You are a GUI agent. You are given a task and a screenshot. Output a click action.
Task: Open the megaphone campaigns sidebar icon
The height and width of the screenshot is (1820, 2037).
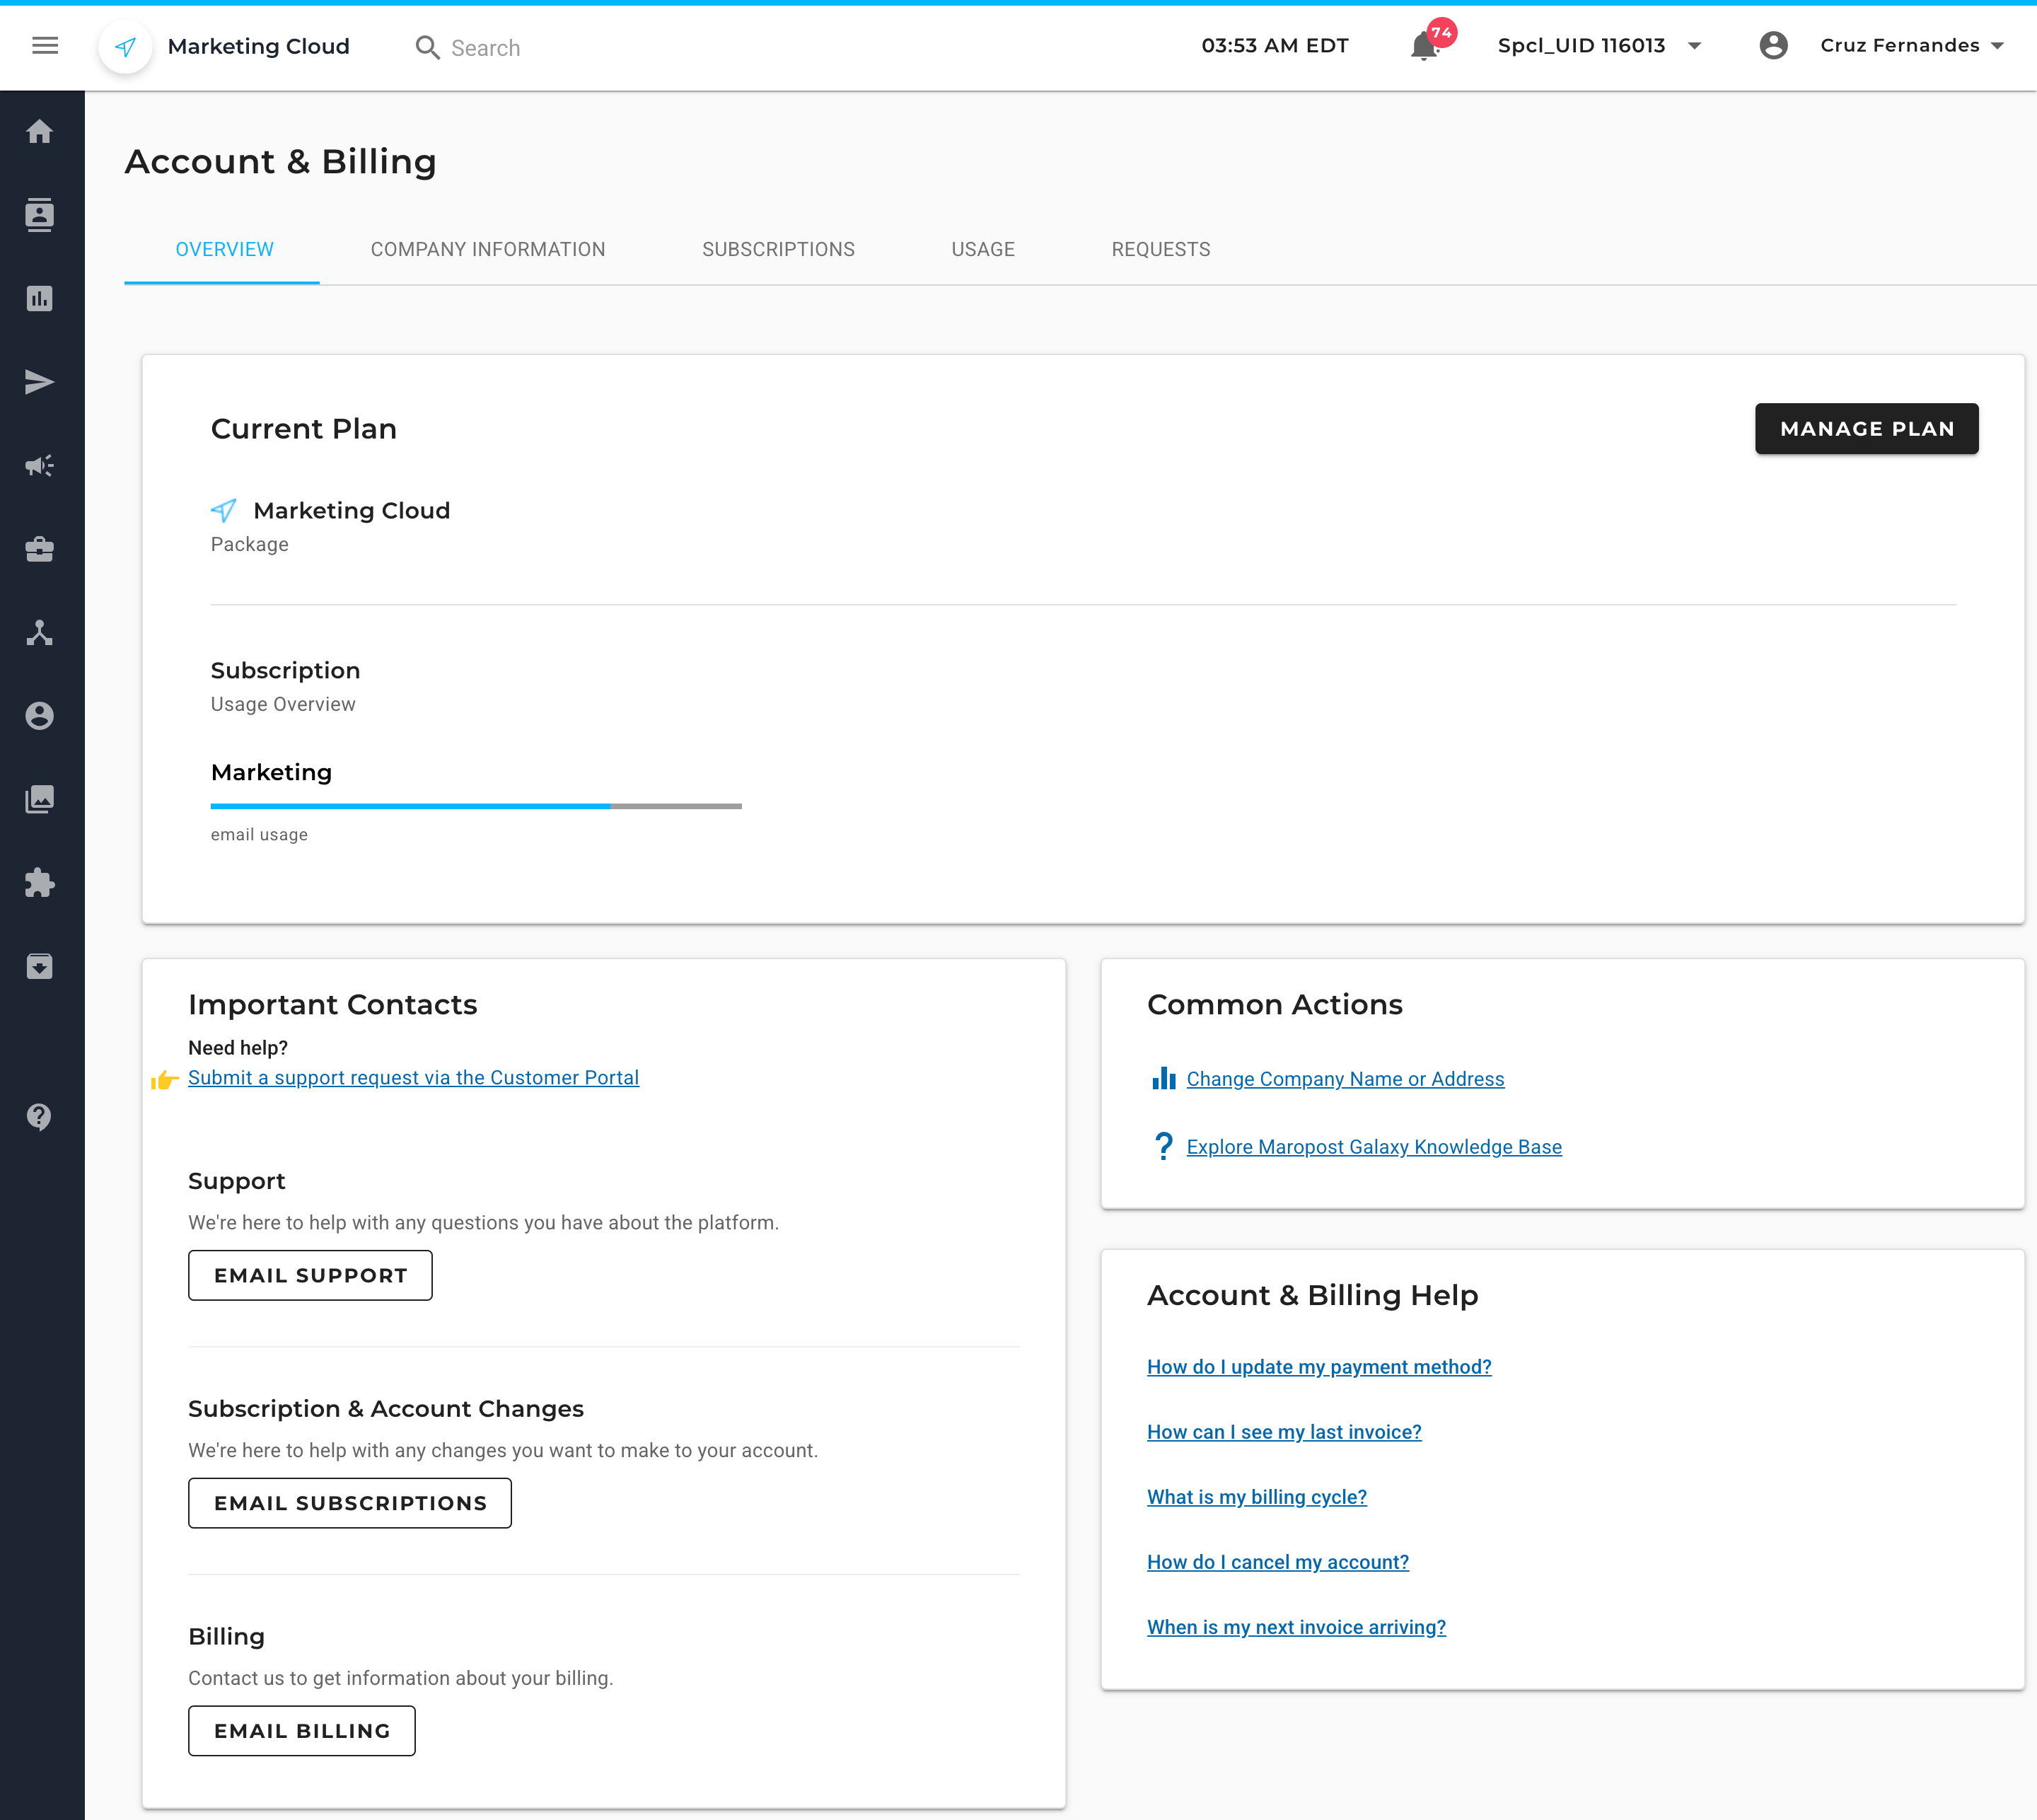(x=40, y=465)
